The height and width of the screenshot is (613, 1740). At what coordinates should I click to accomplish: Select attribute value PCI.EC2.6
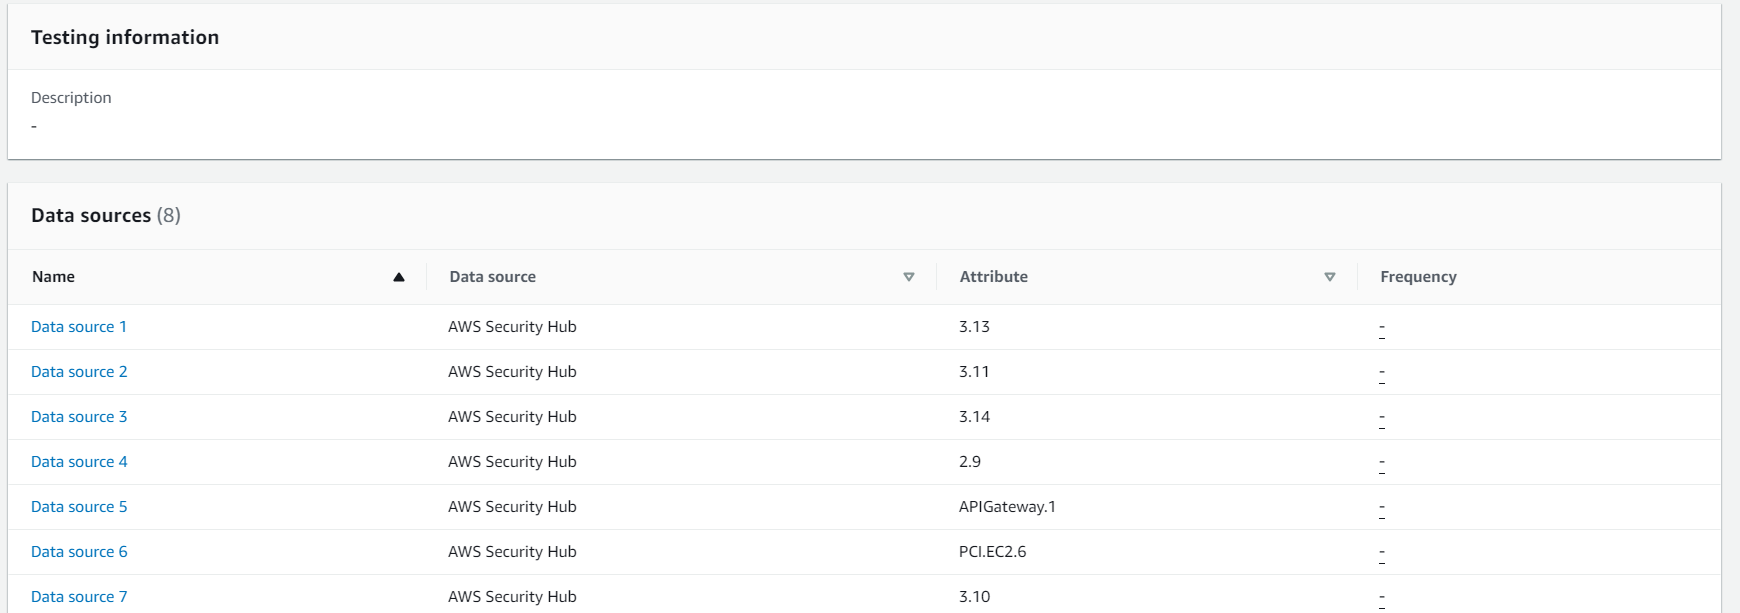point(992,552)
